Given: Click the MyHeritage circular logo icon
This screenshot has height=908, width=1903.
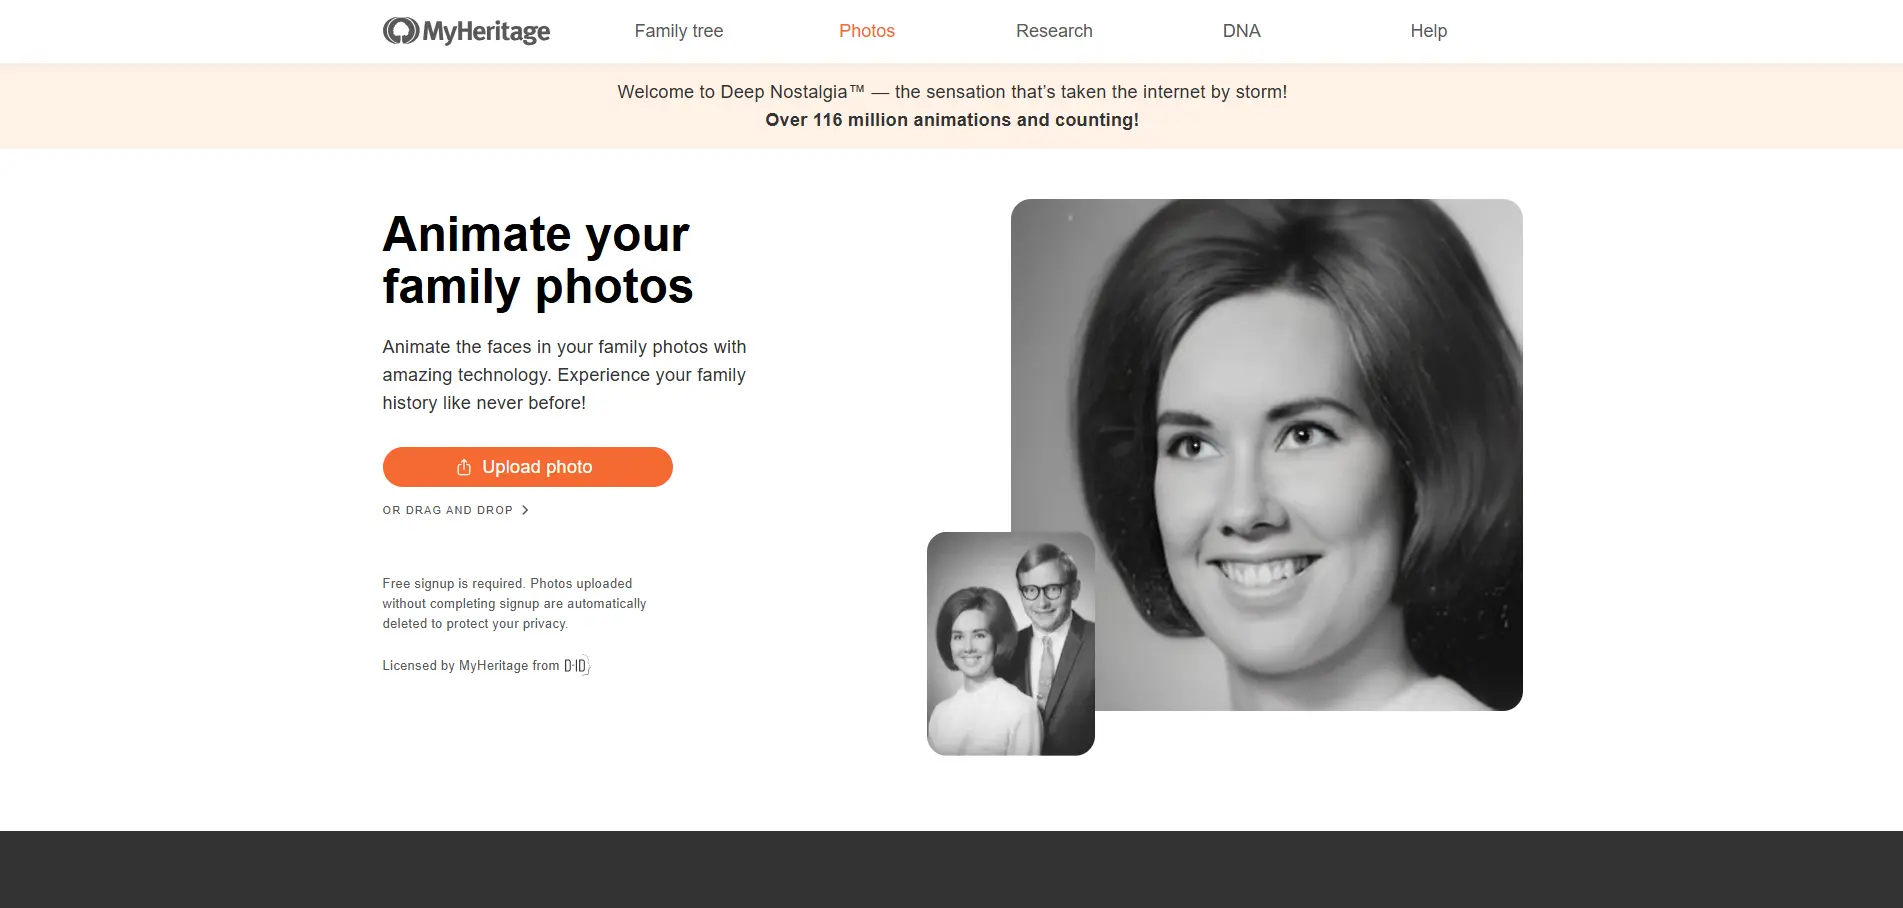Looking at the screenshot, I should point(400,31).
